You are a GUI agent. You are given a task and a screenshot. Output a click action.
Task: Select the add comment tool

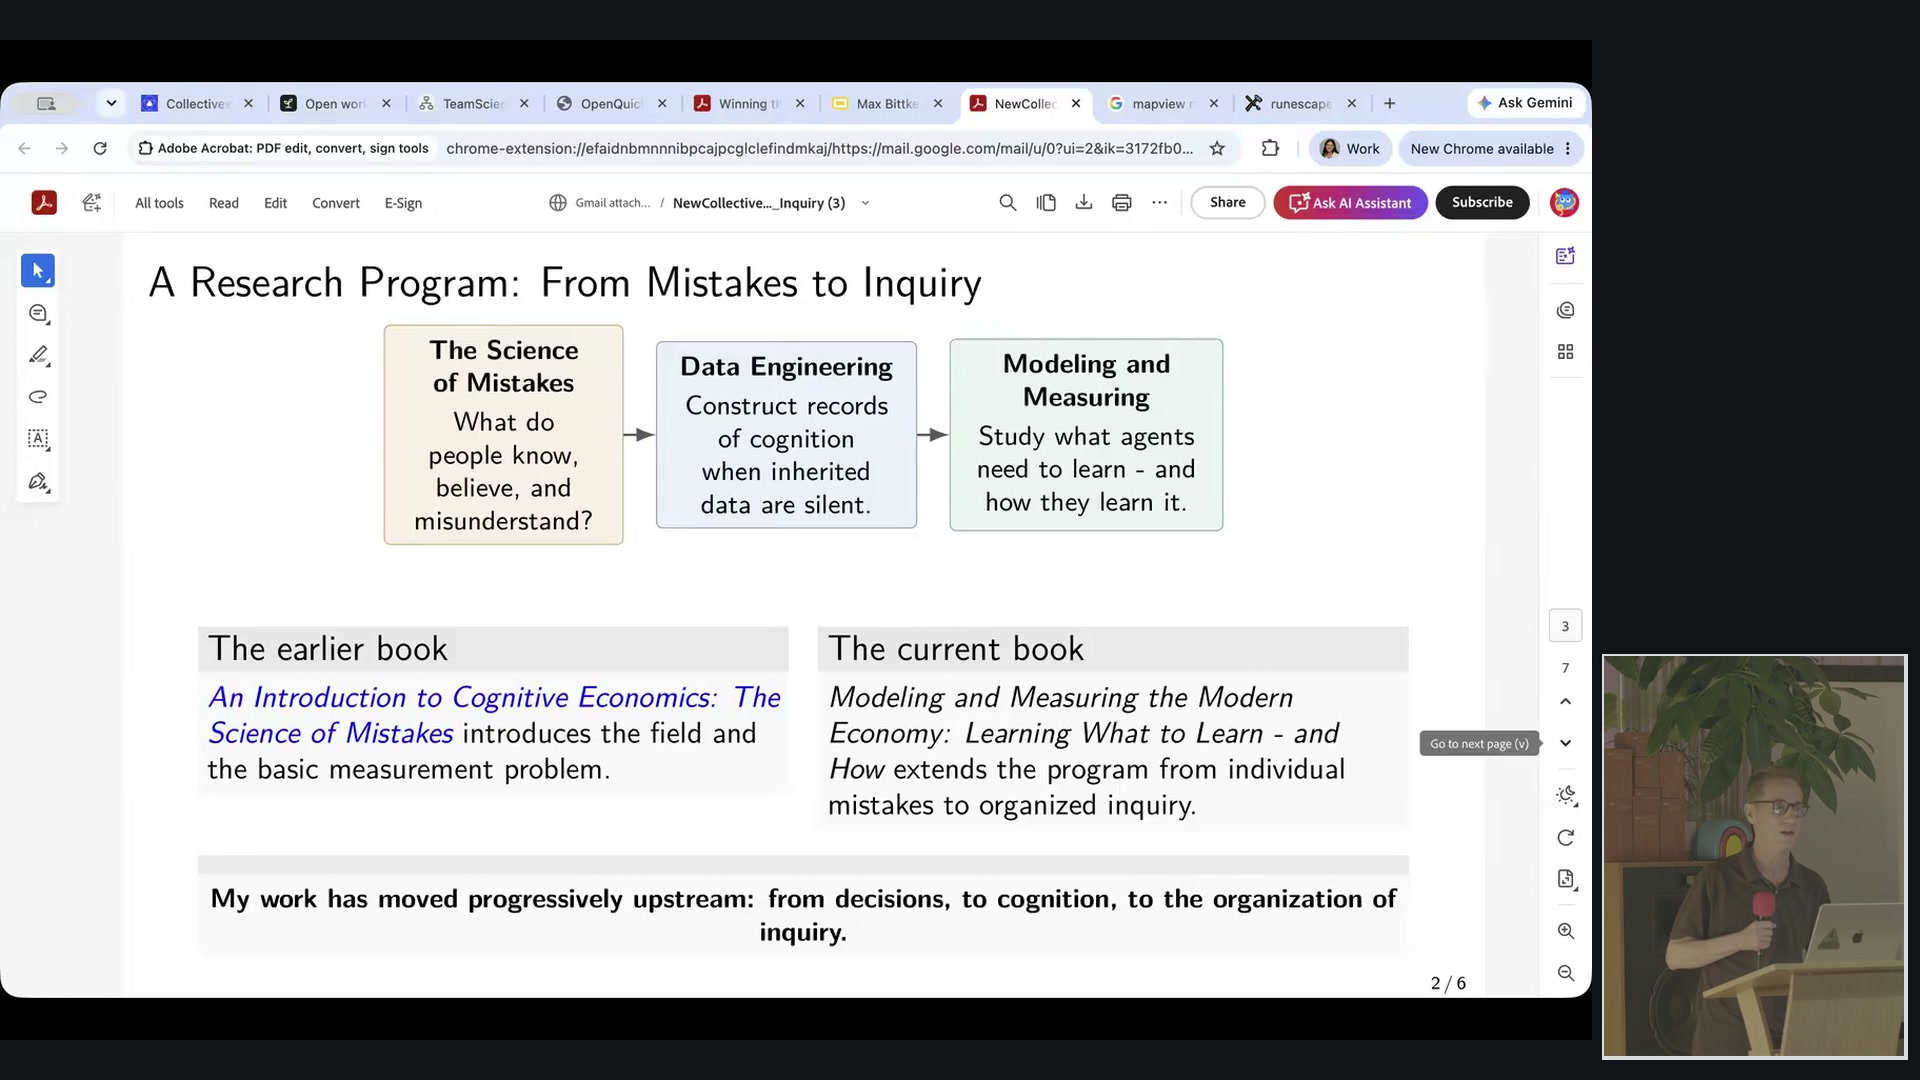click(38, 314)
